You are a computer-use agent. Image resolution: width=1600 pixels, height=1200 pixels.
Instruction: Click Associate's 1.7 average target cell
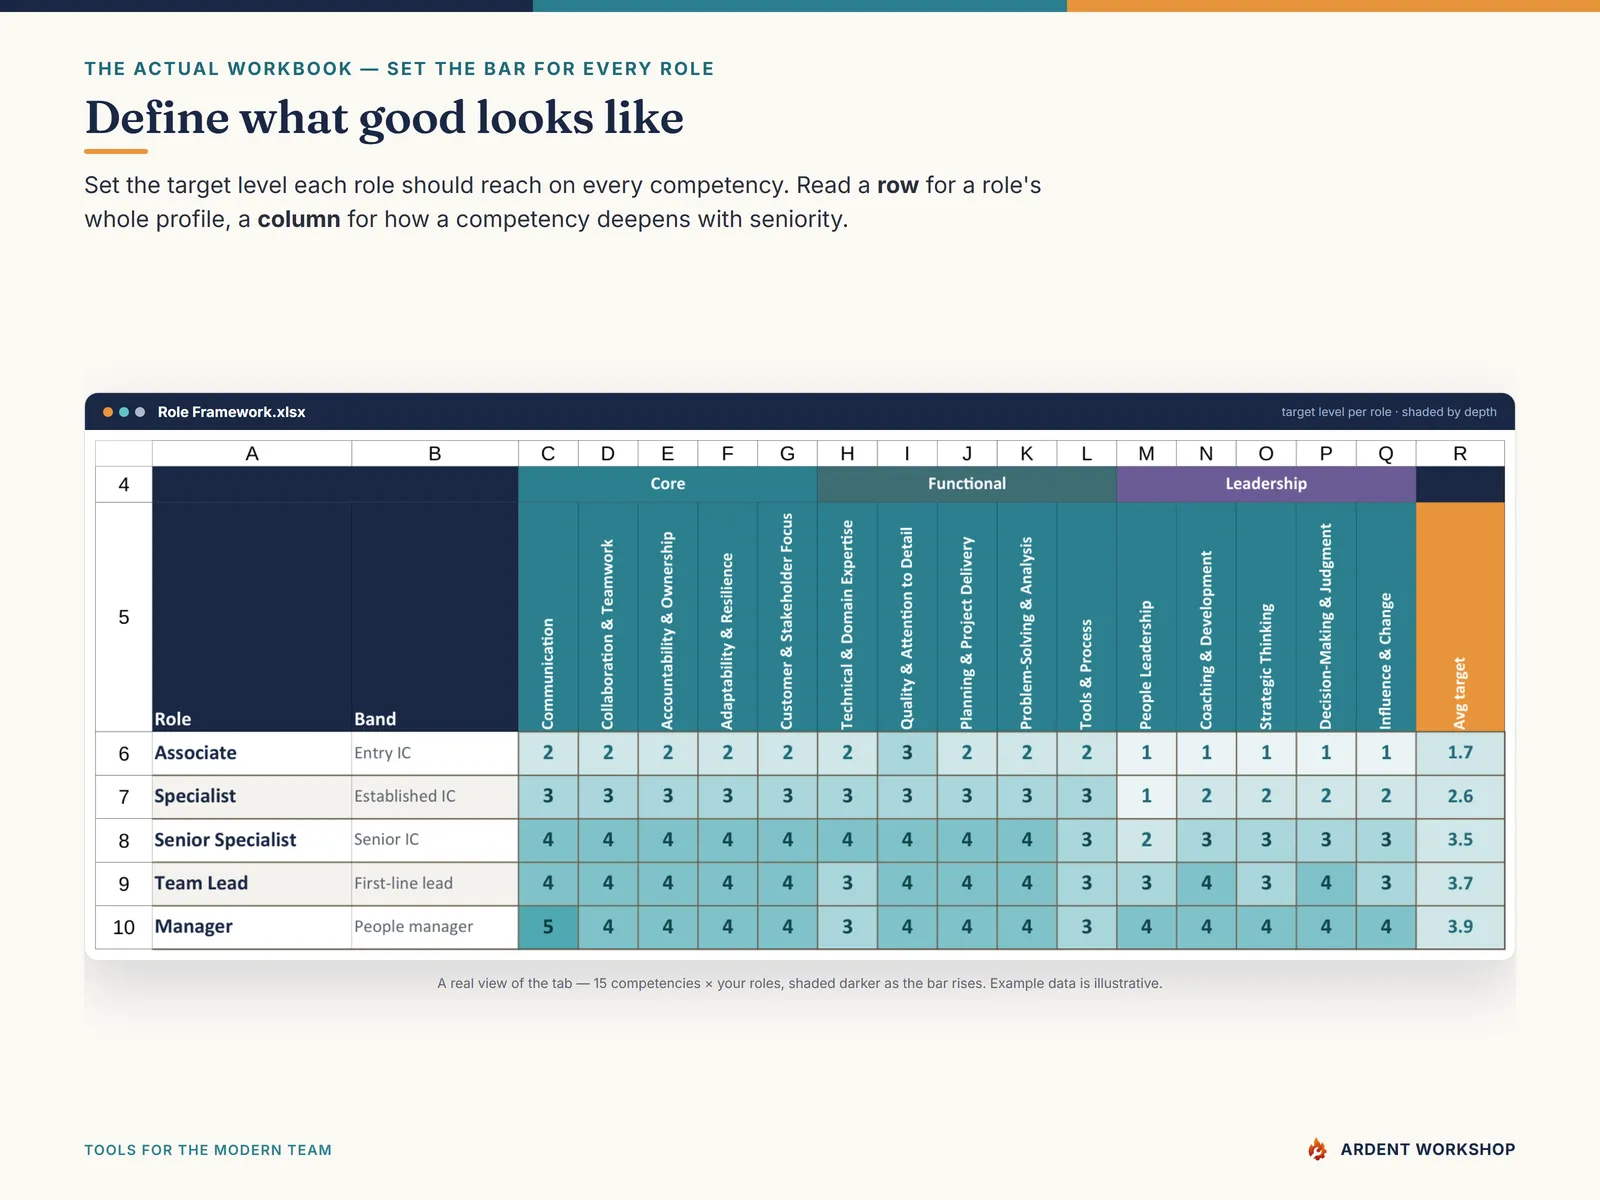point(1460,753)
